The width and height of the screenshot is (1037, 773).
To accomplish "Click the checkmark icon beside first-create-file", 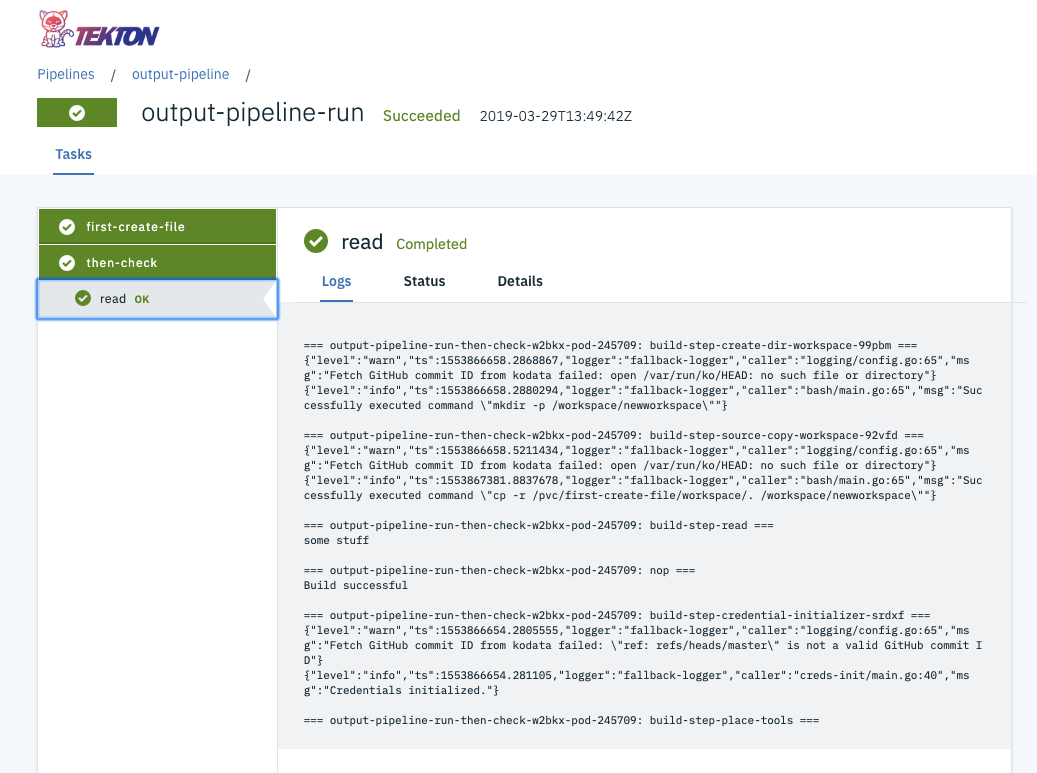I will pyautogui.click(x=67, y=227).
